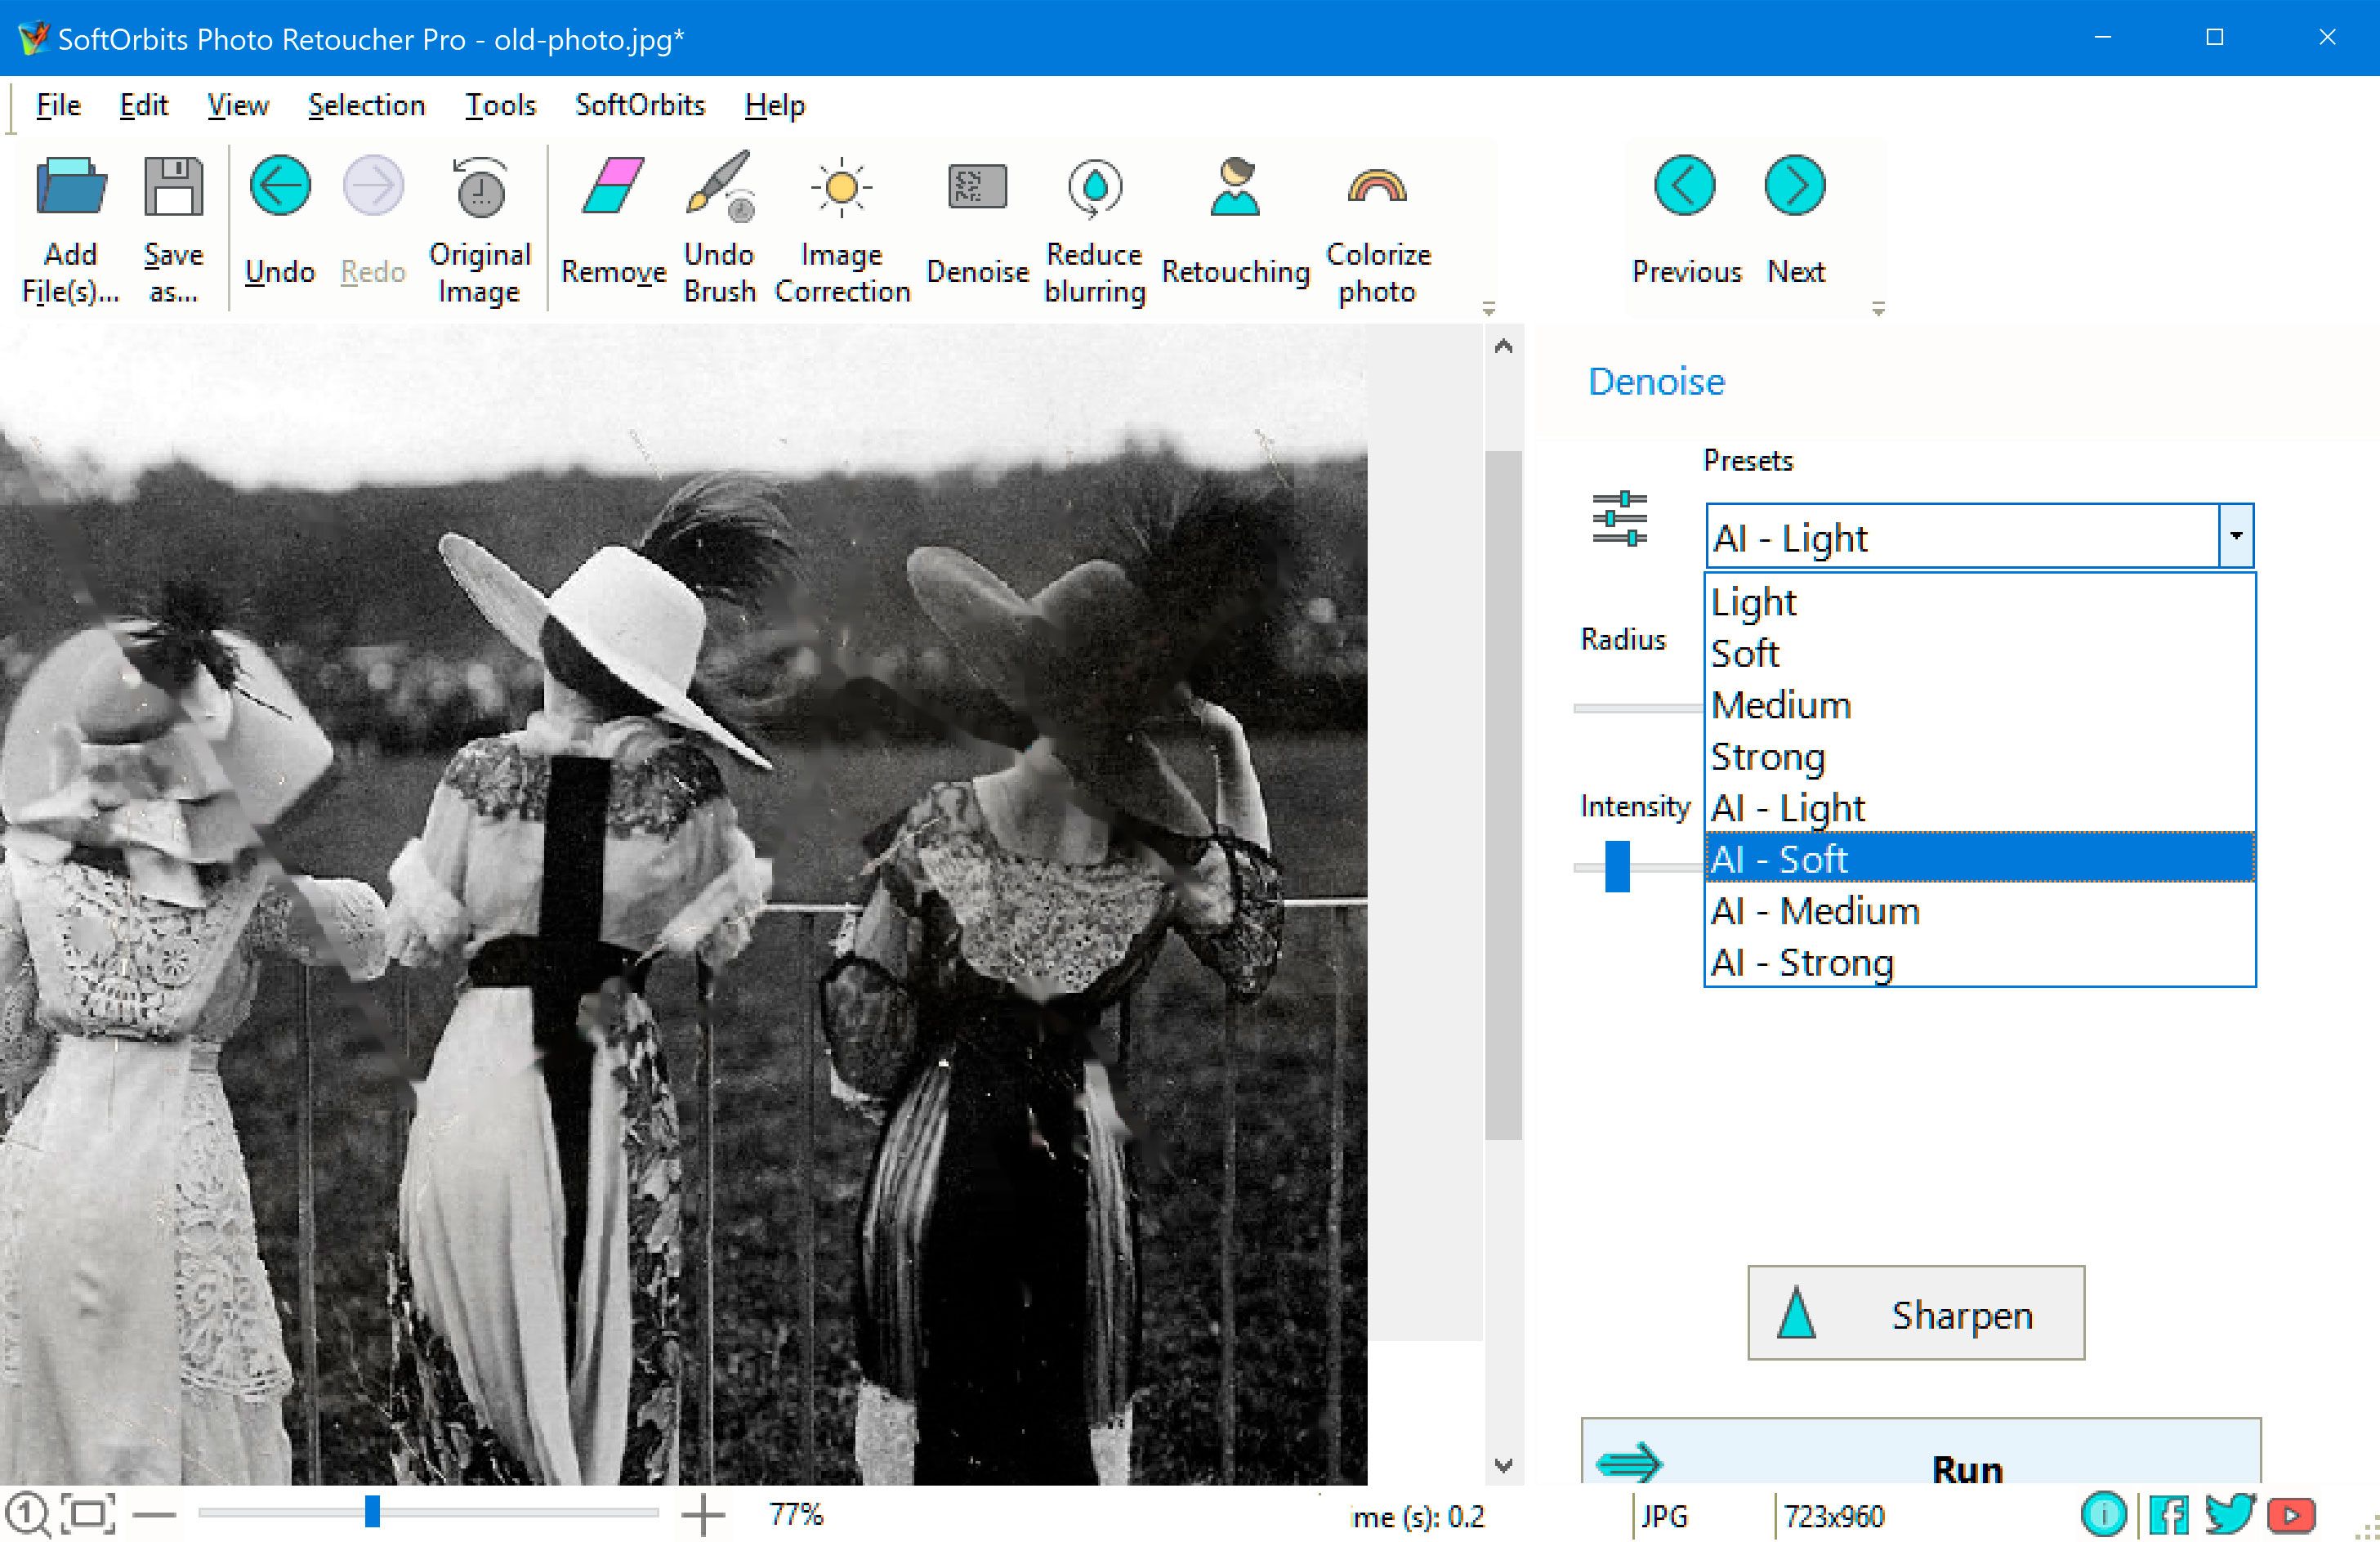Click the Denoise panel heading
The image size is (2380, 1542).
[1656, 382]
